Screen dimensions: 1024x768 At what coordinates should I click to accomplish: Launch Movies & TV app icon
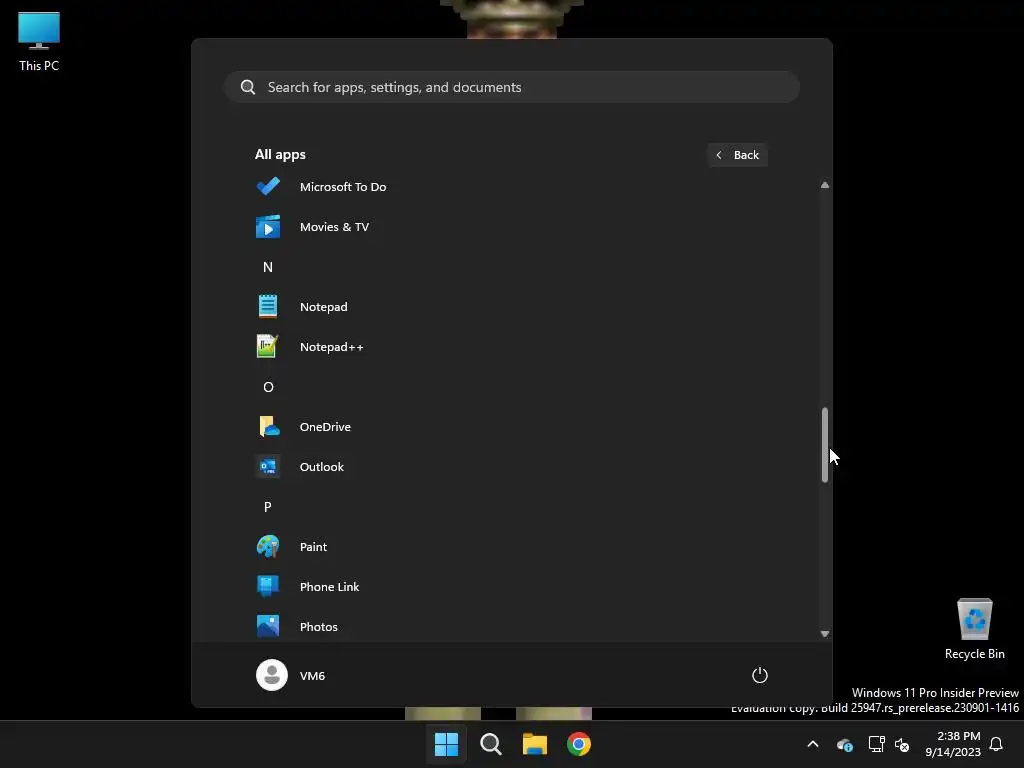point(268,227)
